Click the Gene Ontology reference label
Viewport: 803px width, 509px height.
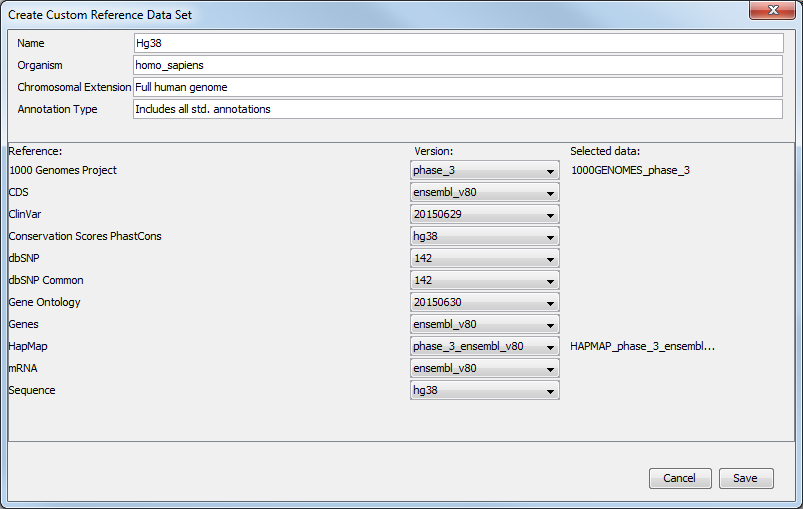click(45, 303)
